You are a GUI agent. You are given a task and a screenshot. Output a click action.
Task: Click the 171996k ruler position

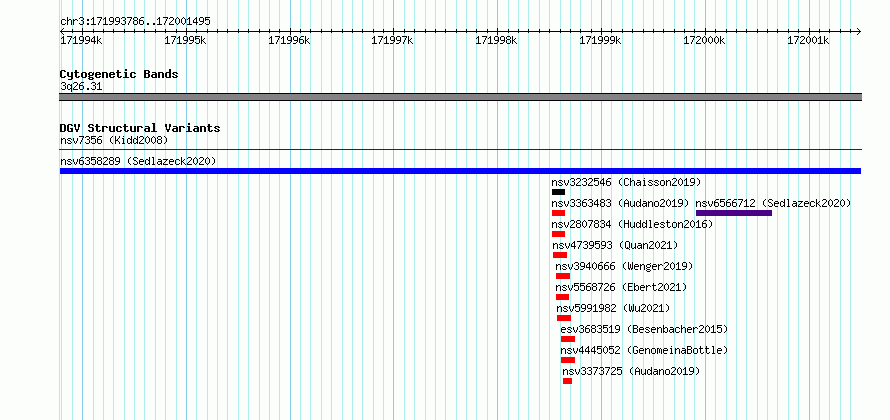[x=289, y=41]
